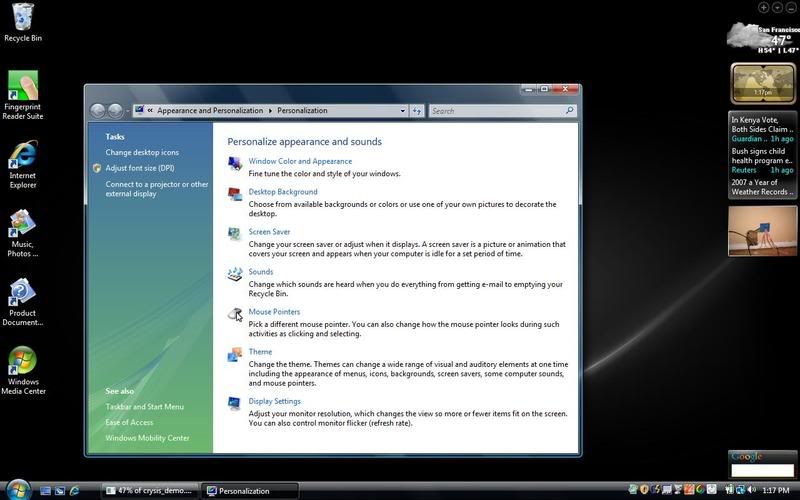Click Adjust font size (DPI) task
This screenshot has height=500, width=800.
[140, 168]
